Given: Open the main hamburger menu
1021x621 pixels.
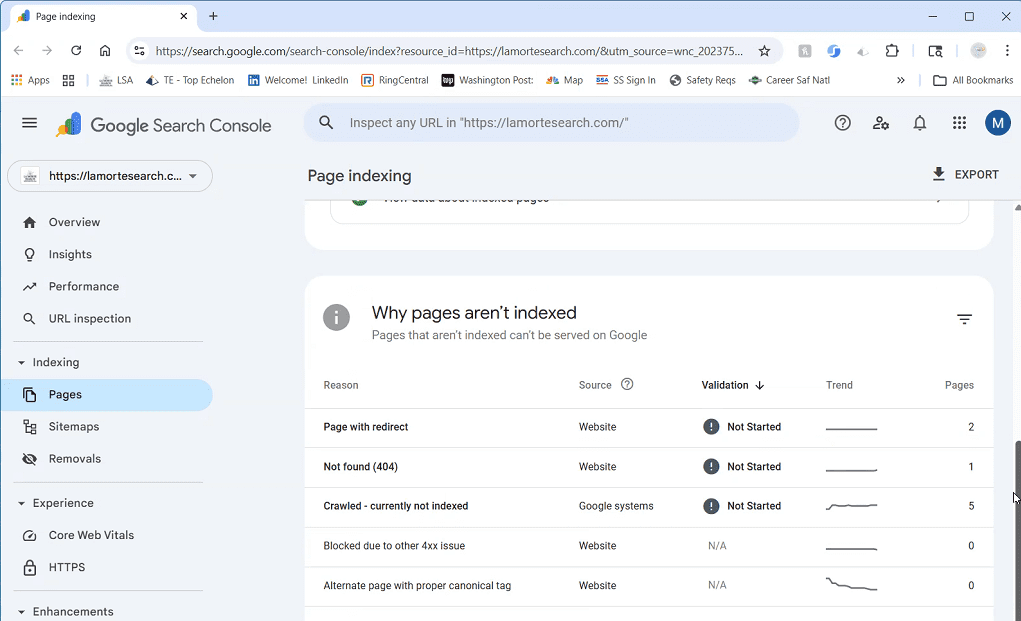Looking at the screenshot, I should tap(29, 123).
